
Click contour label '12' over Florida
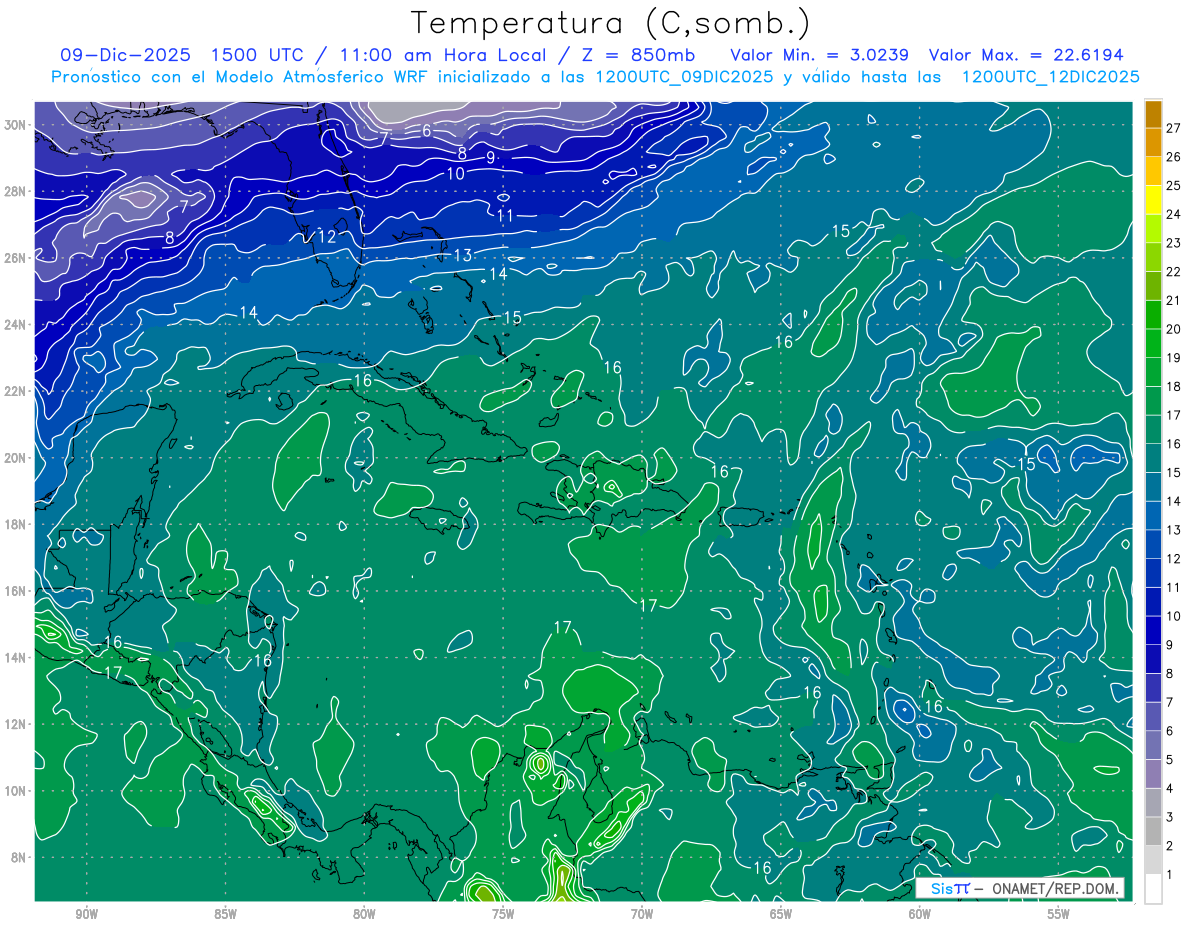327,237
